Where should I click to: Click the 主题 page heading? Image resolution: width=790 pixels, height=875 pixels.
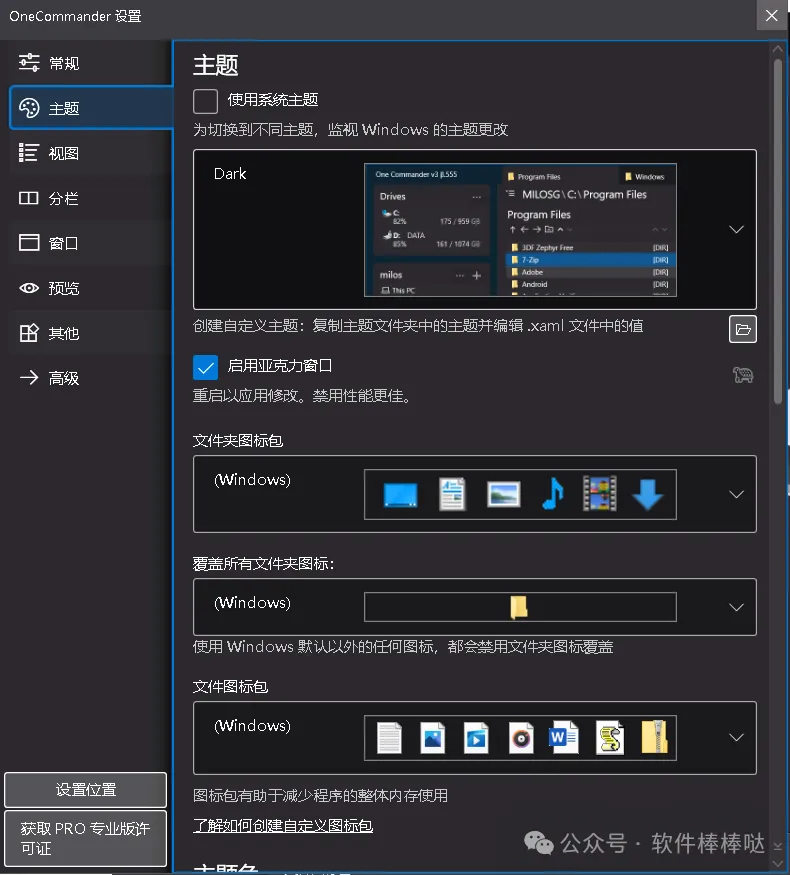tap(215, 65)
